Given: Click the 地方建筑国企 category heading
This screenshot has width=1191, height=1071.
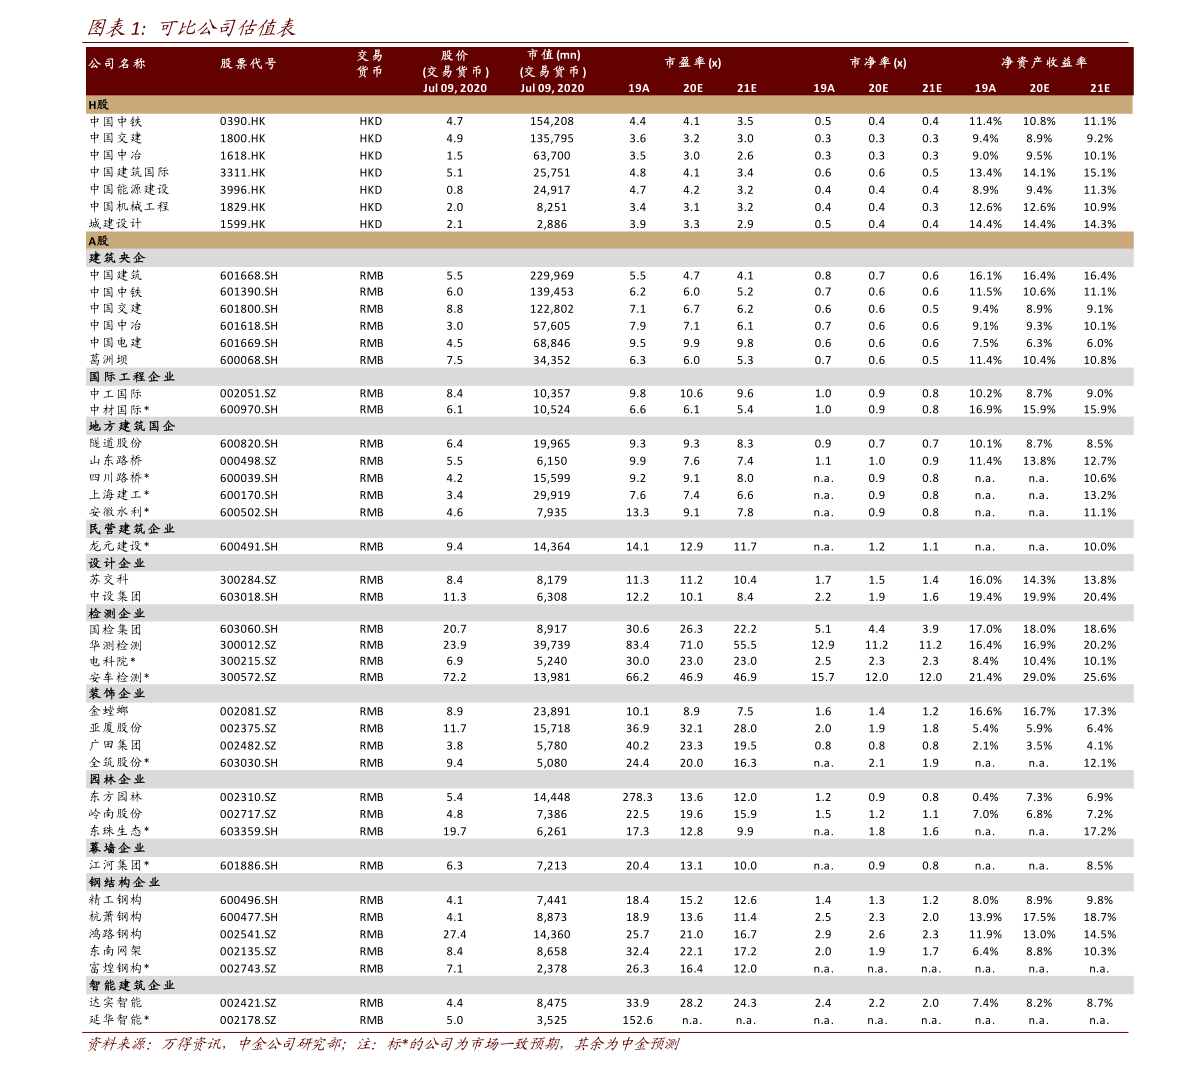Looking at the screenshot, I should (x=131, y=426).
